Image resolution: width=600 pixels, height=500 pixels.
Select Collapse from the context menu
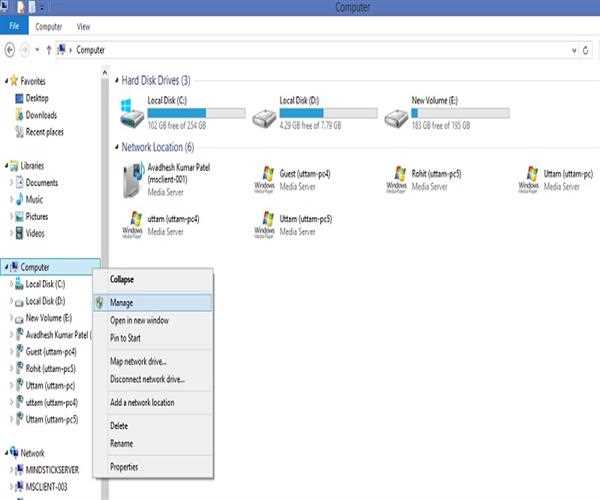tap(153, 279)
